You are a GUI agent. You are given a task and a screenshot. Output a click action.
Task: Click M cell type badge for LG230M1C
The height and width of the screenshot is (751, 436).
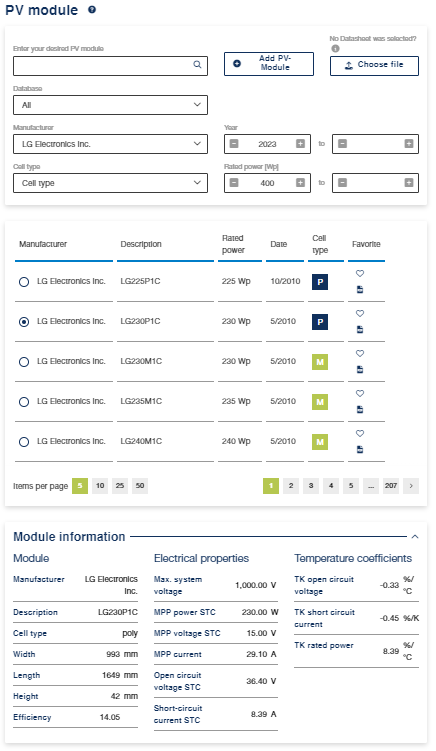pos(320,362)
